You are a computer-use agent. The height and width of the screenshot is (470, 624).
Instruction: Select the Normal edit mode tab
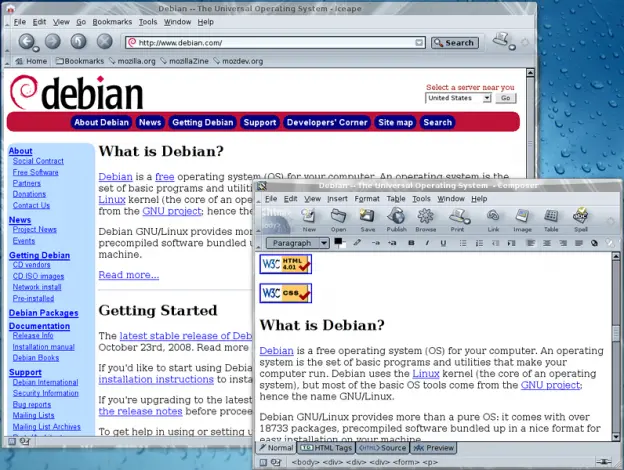pos(276,448)
